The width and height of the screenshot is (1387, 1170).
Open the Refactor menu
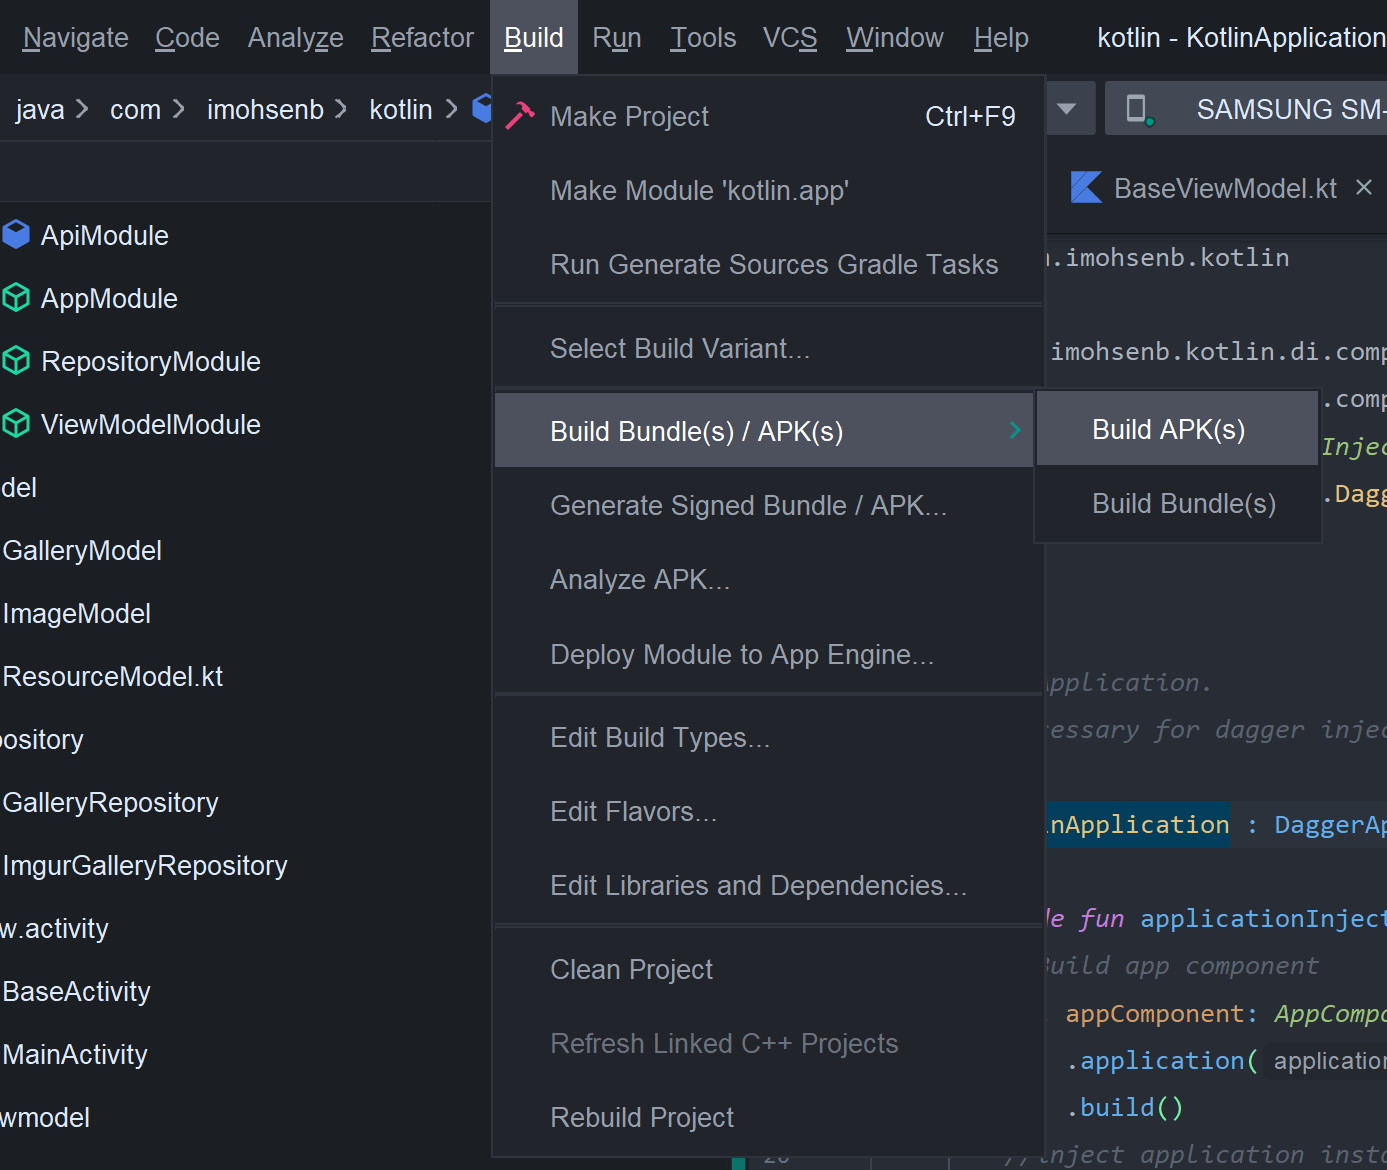pos(422,38)
